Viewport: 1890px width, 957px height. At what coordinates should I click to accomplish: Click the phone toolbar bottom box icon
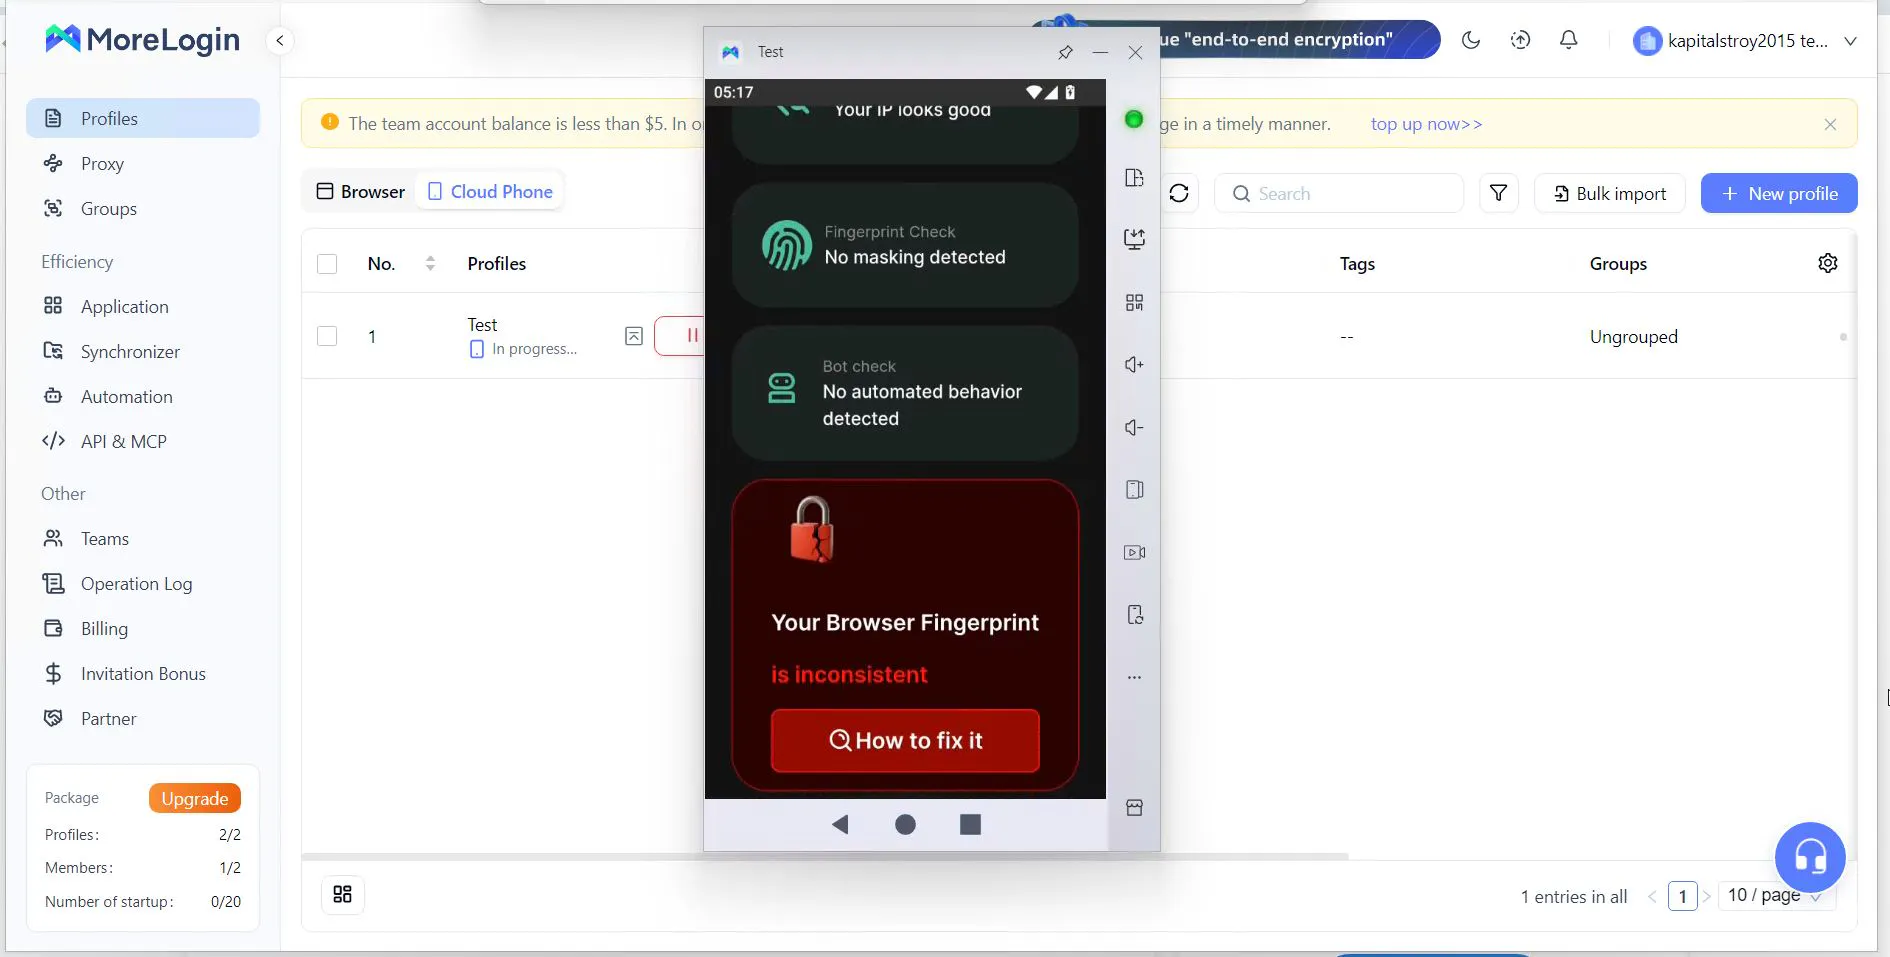pyautogui.click(x=1134, y=808)
